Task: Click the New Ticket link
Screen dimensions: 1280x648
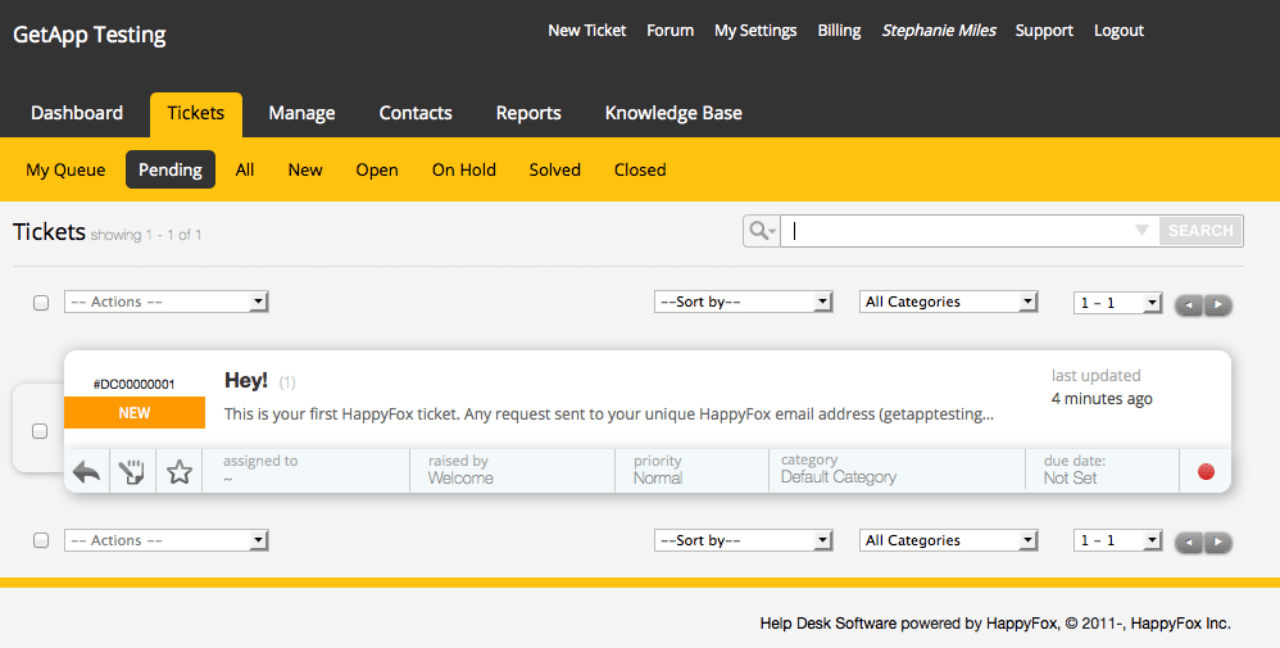Action: click(587, 31)
